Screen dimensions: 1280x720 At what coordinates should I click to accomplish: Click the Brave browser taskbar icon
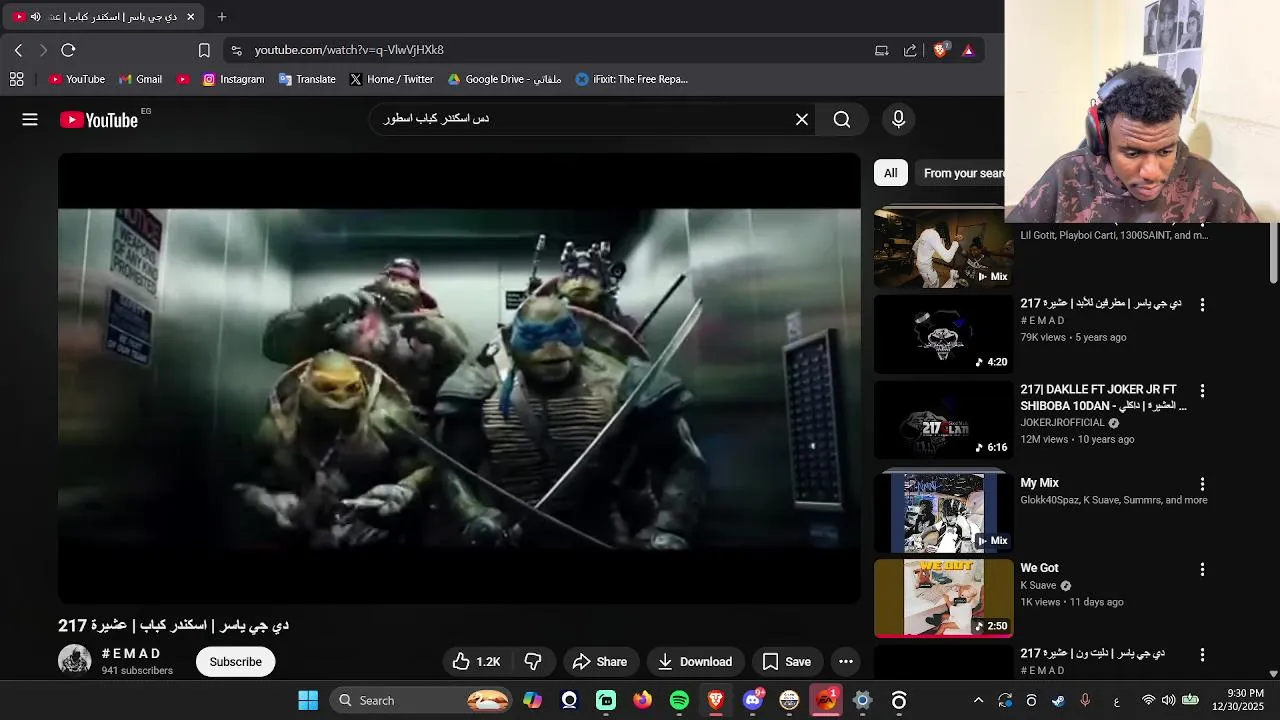[x=716, y=701]
